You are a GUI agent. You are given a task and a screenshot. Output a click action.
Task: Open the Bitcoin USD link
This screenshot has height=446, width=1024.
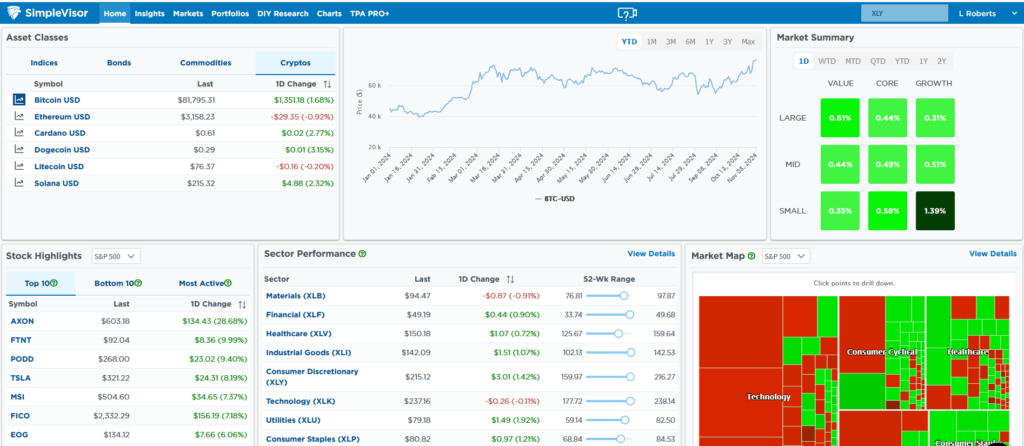(57, 100)
